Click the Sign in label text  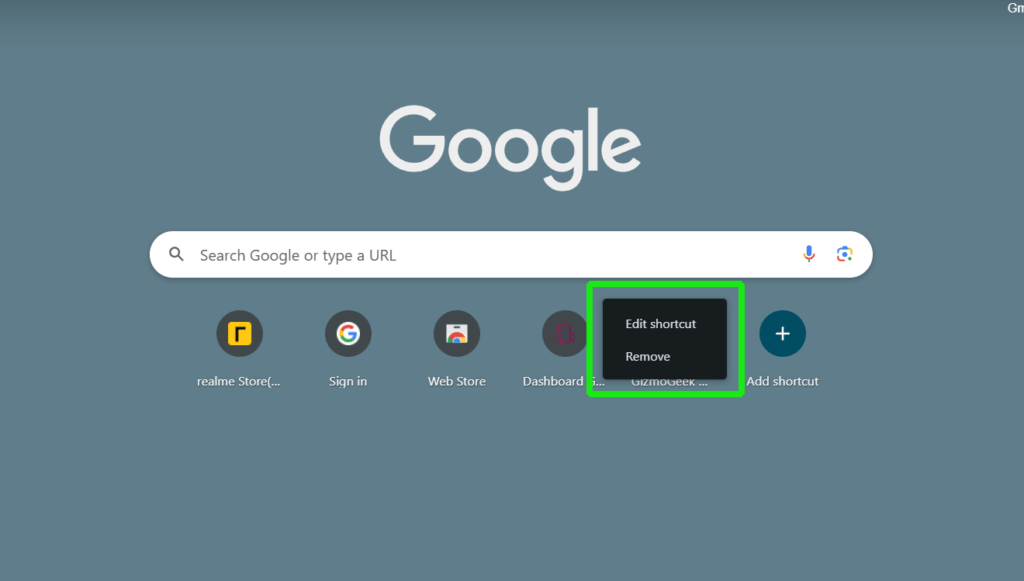tap(348, 381)
